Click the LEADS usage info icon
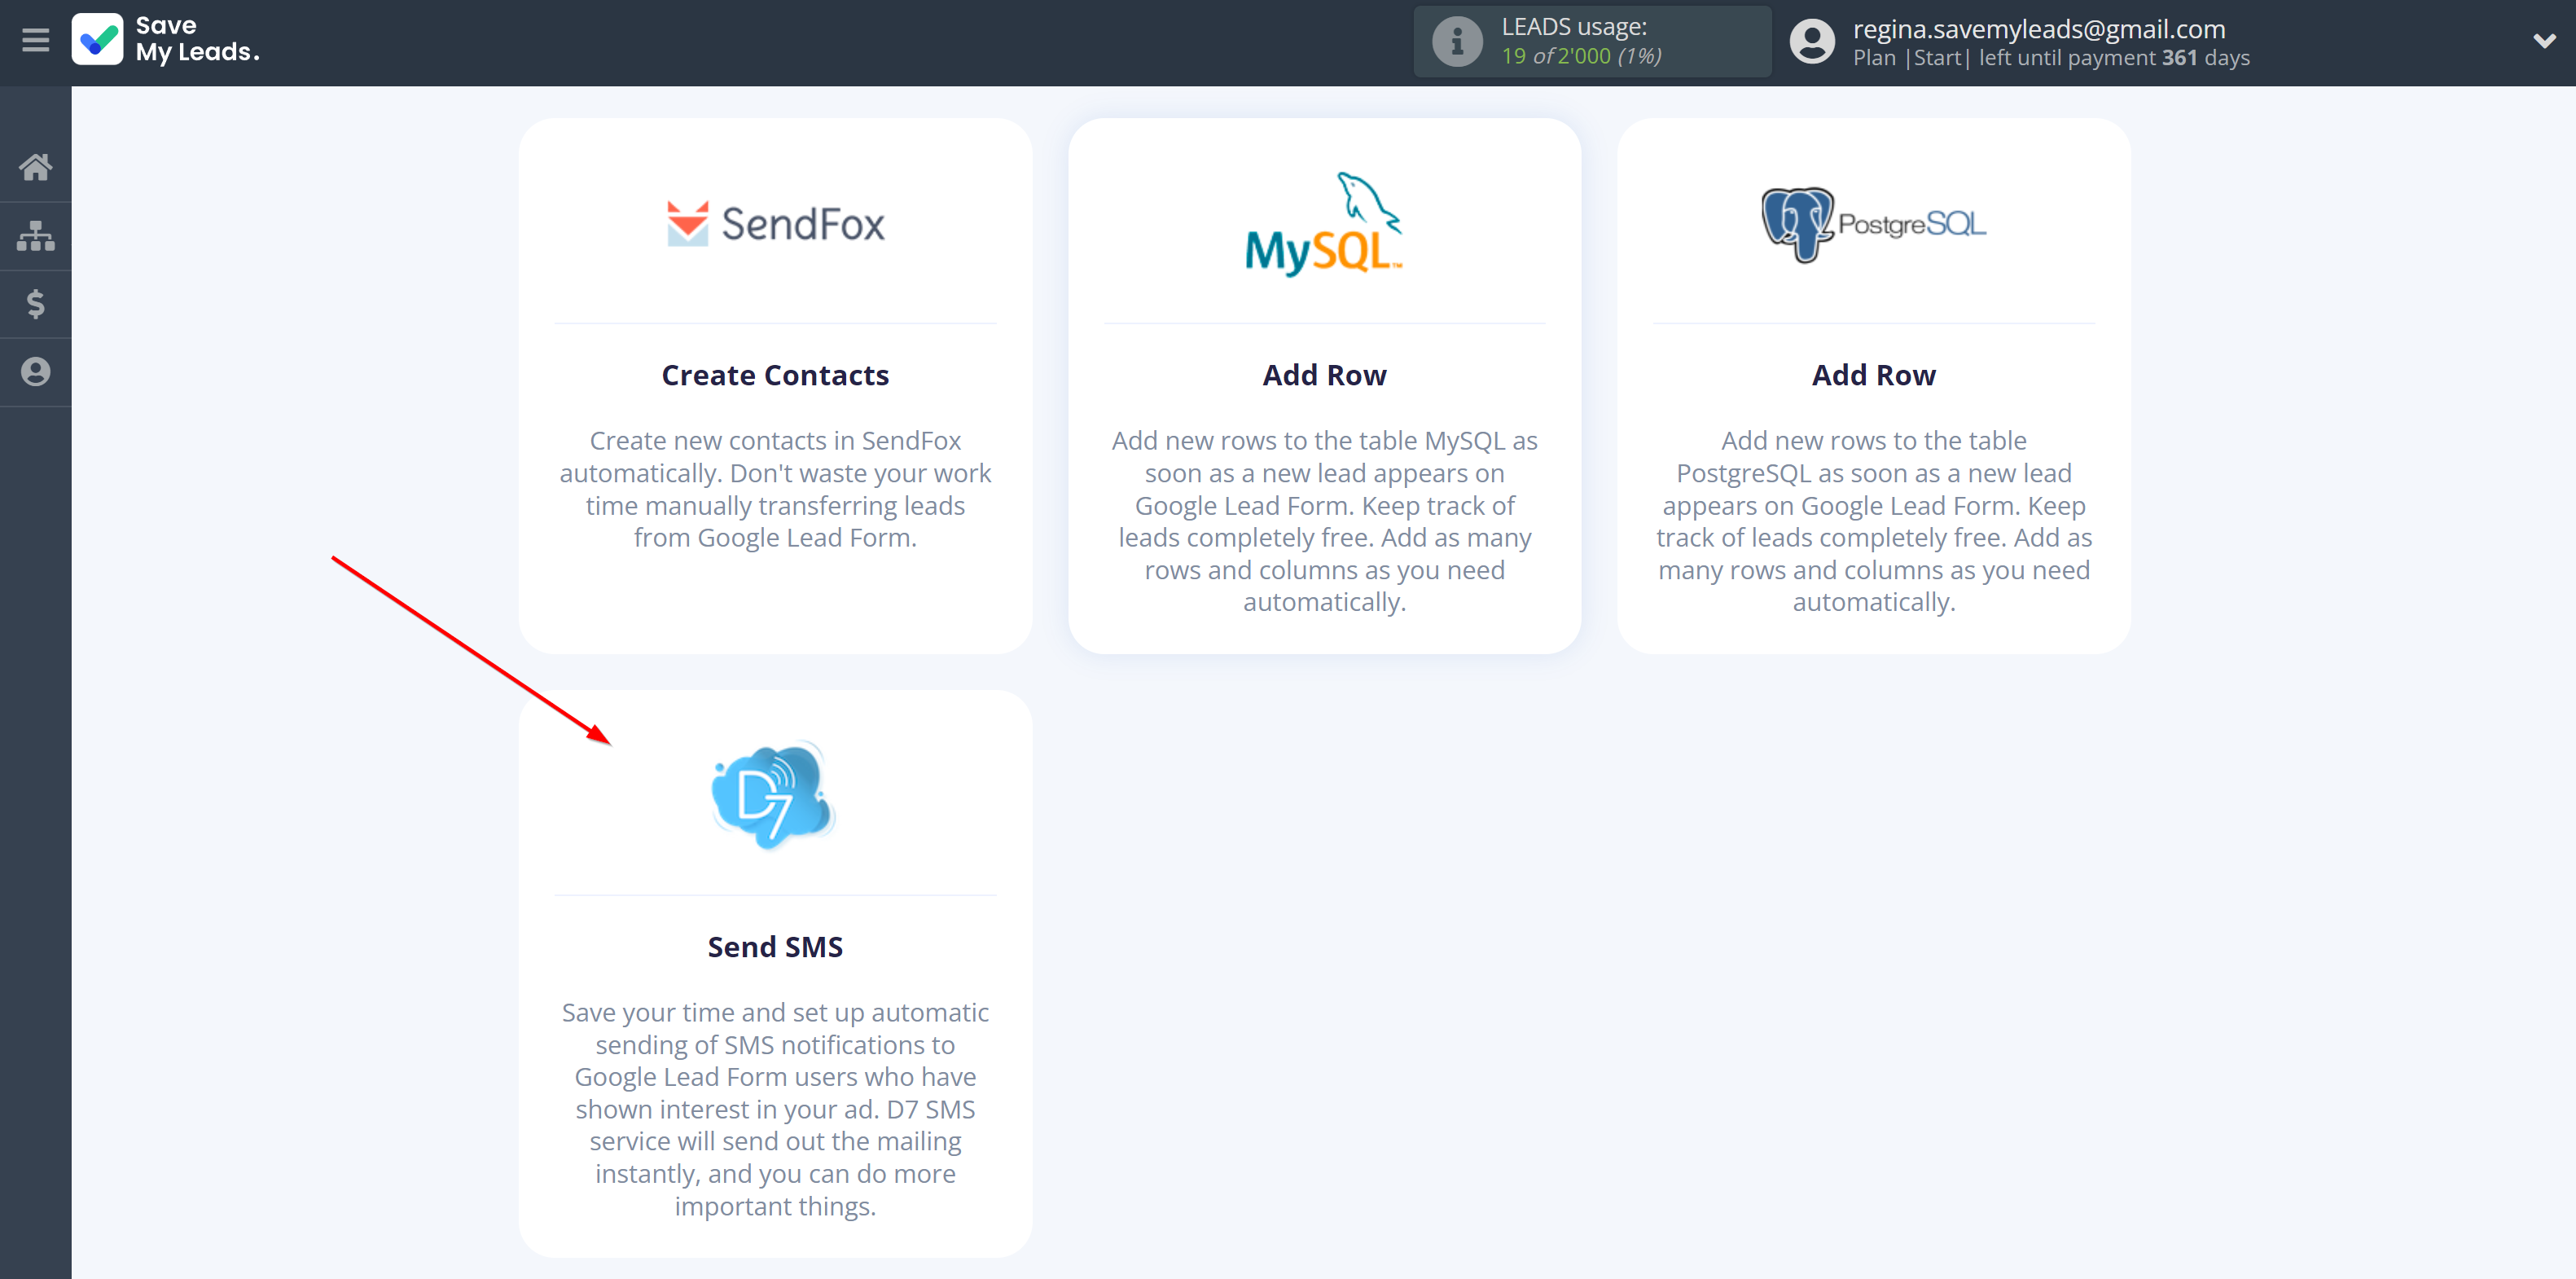The height and width of the screenshot is (1279, 2576). coord(1457,42)
